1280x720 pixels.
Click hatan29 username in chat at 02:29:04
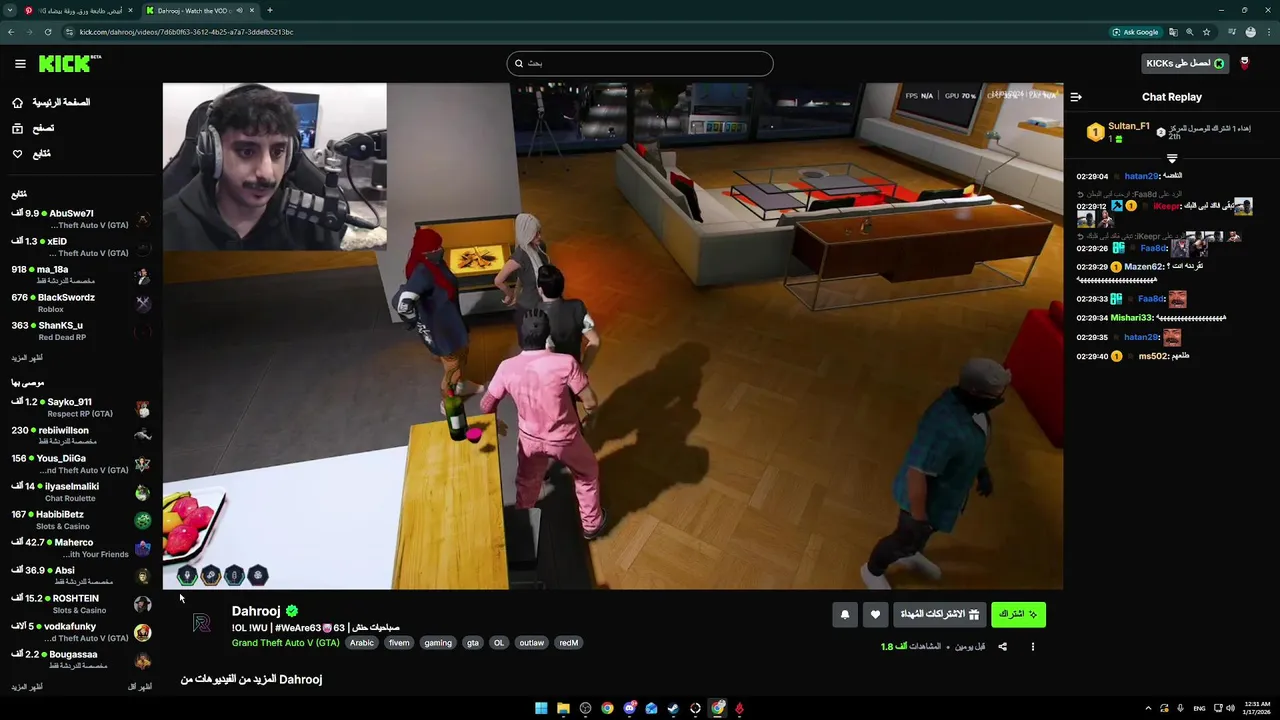pyautogui.click(x=1141, y=176)
